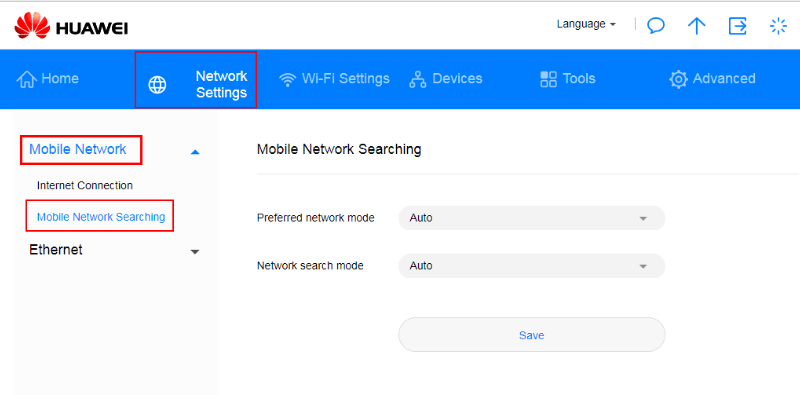Image resolution: width=800 pixels, height=395 pixels.
Task: Click the Tools grid icon
Action: click(548, 79)
